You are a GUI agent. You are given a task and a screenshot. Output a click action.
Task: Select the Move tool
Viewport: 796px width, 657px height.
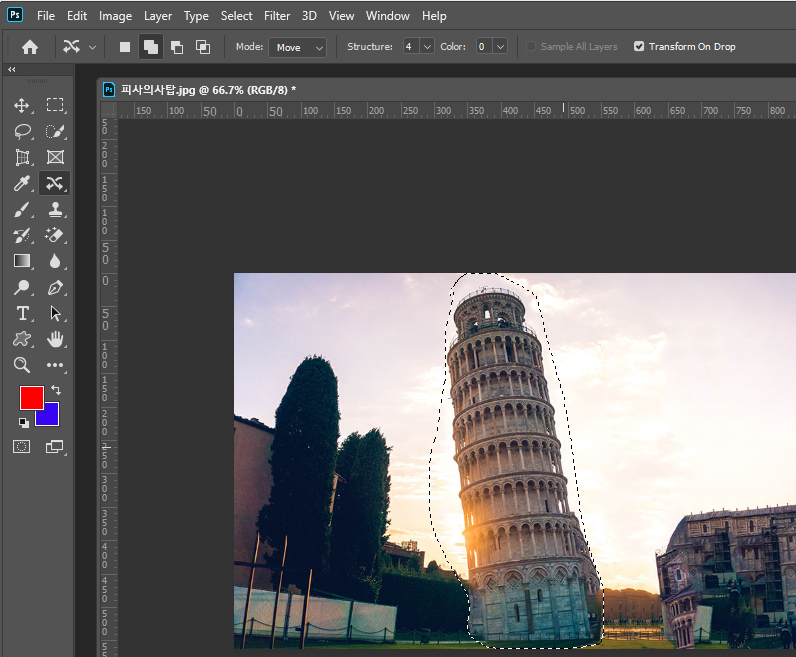22,105
